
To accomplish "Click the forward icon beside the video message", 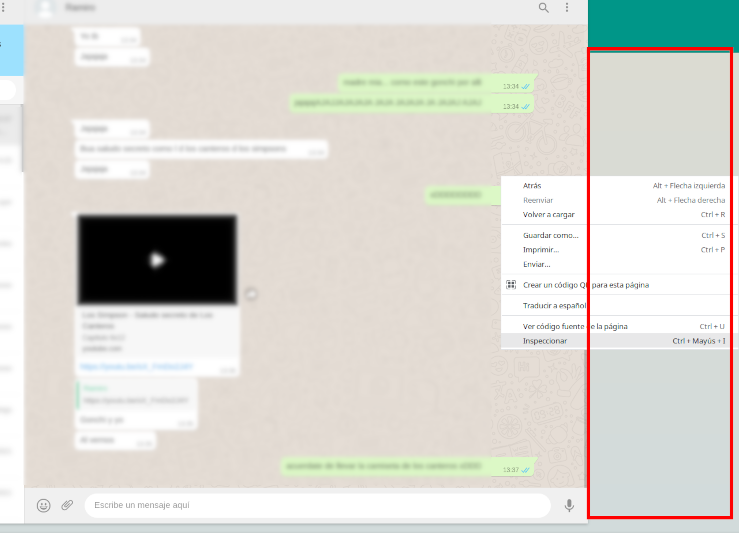I will click(x=251, y=293).
